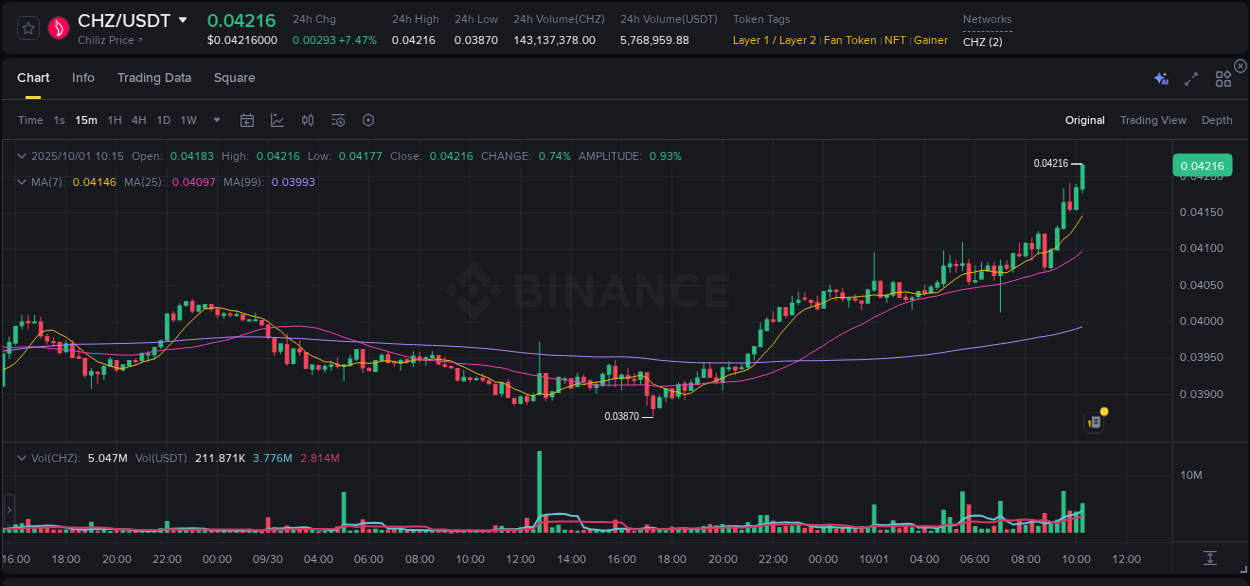Launch the AI assistant icon

pyautogui.click(x=1161, y=78)
